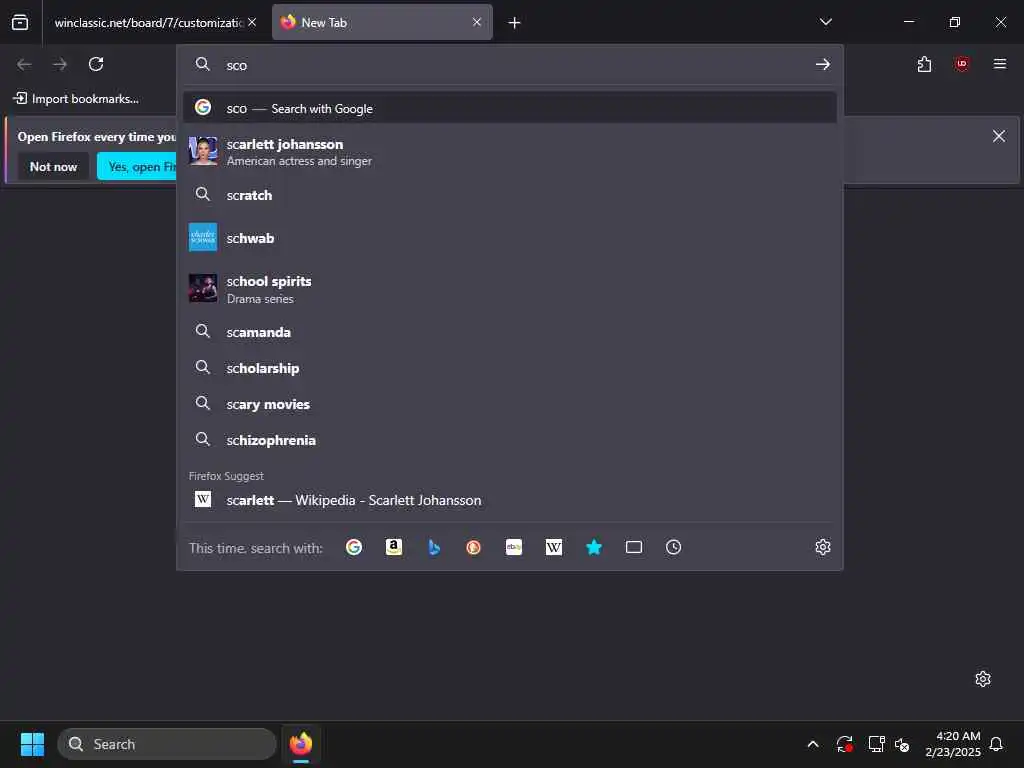The height and width of the screenshot is (768, 1024).
Task: Switch to the New Tab tab
Action: click(382, 22)
